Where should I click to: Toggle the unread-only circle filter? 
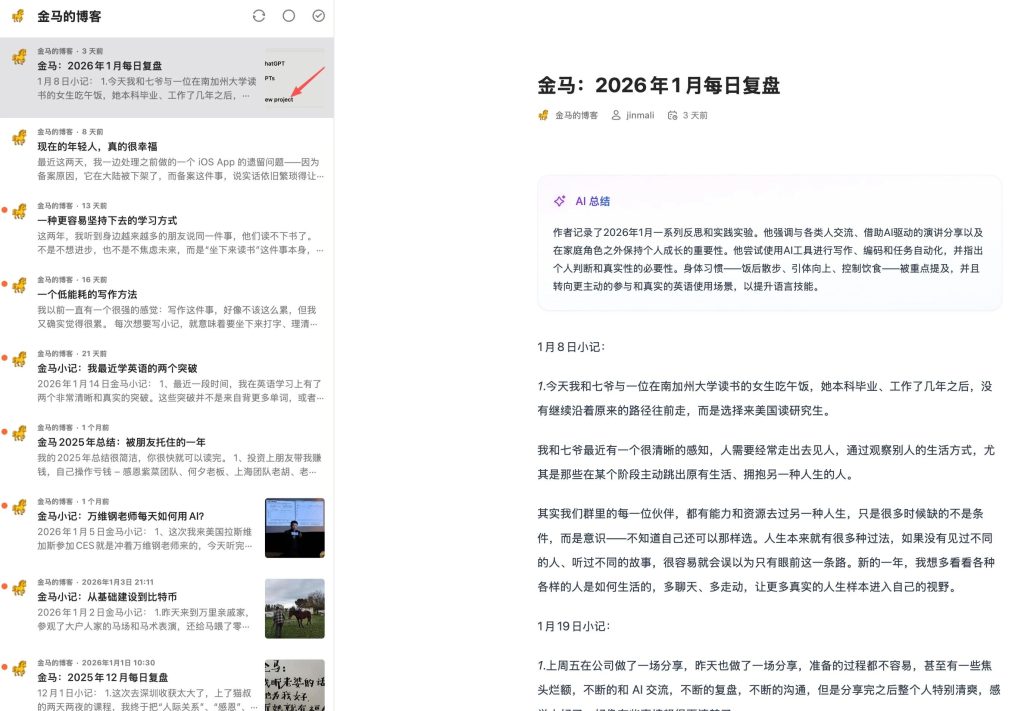point(289,16)
